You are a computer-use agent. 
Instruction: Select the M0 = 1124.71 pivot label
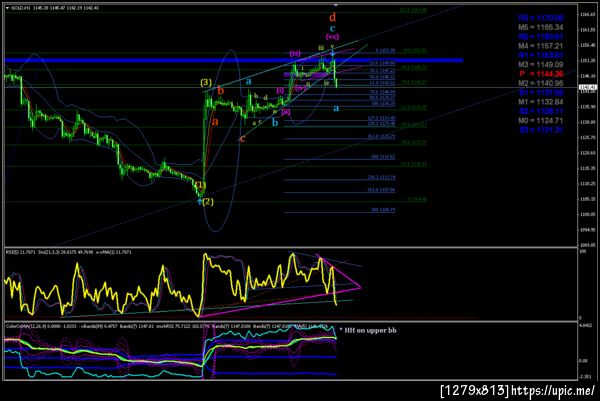(541, 121)
